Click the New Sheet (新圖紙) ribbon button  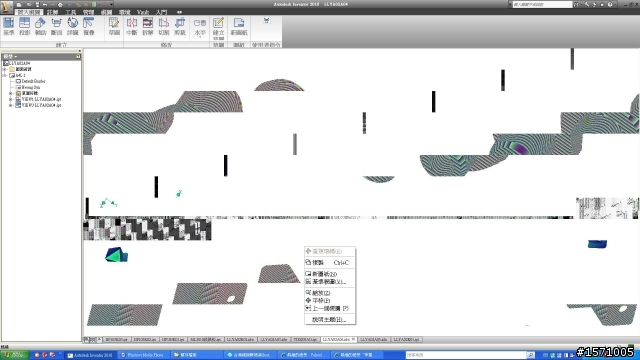(x=239, y=27)
